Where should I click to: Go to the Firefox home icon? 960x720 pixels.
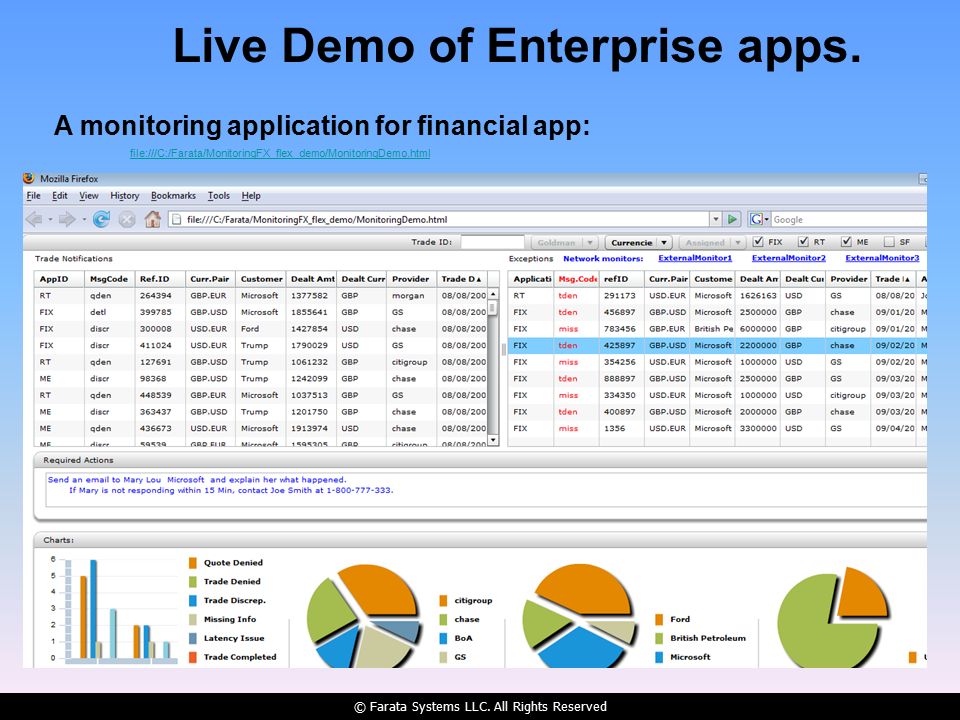tap(152, 219)
